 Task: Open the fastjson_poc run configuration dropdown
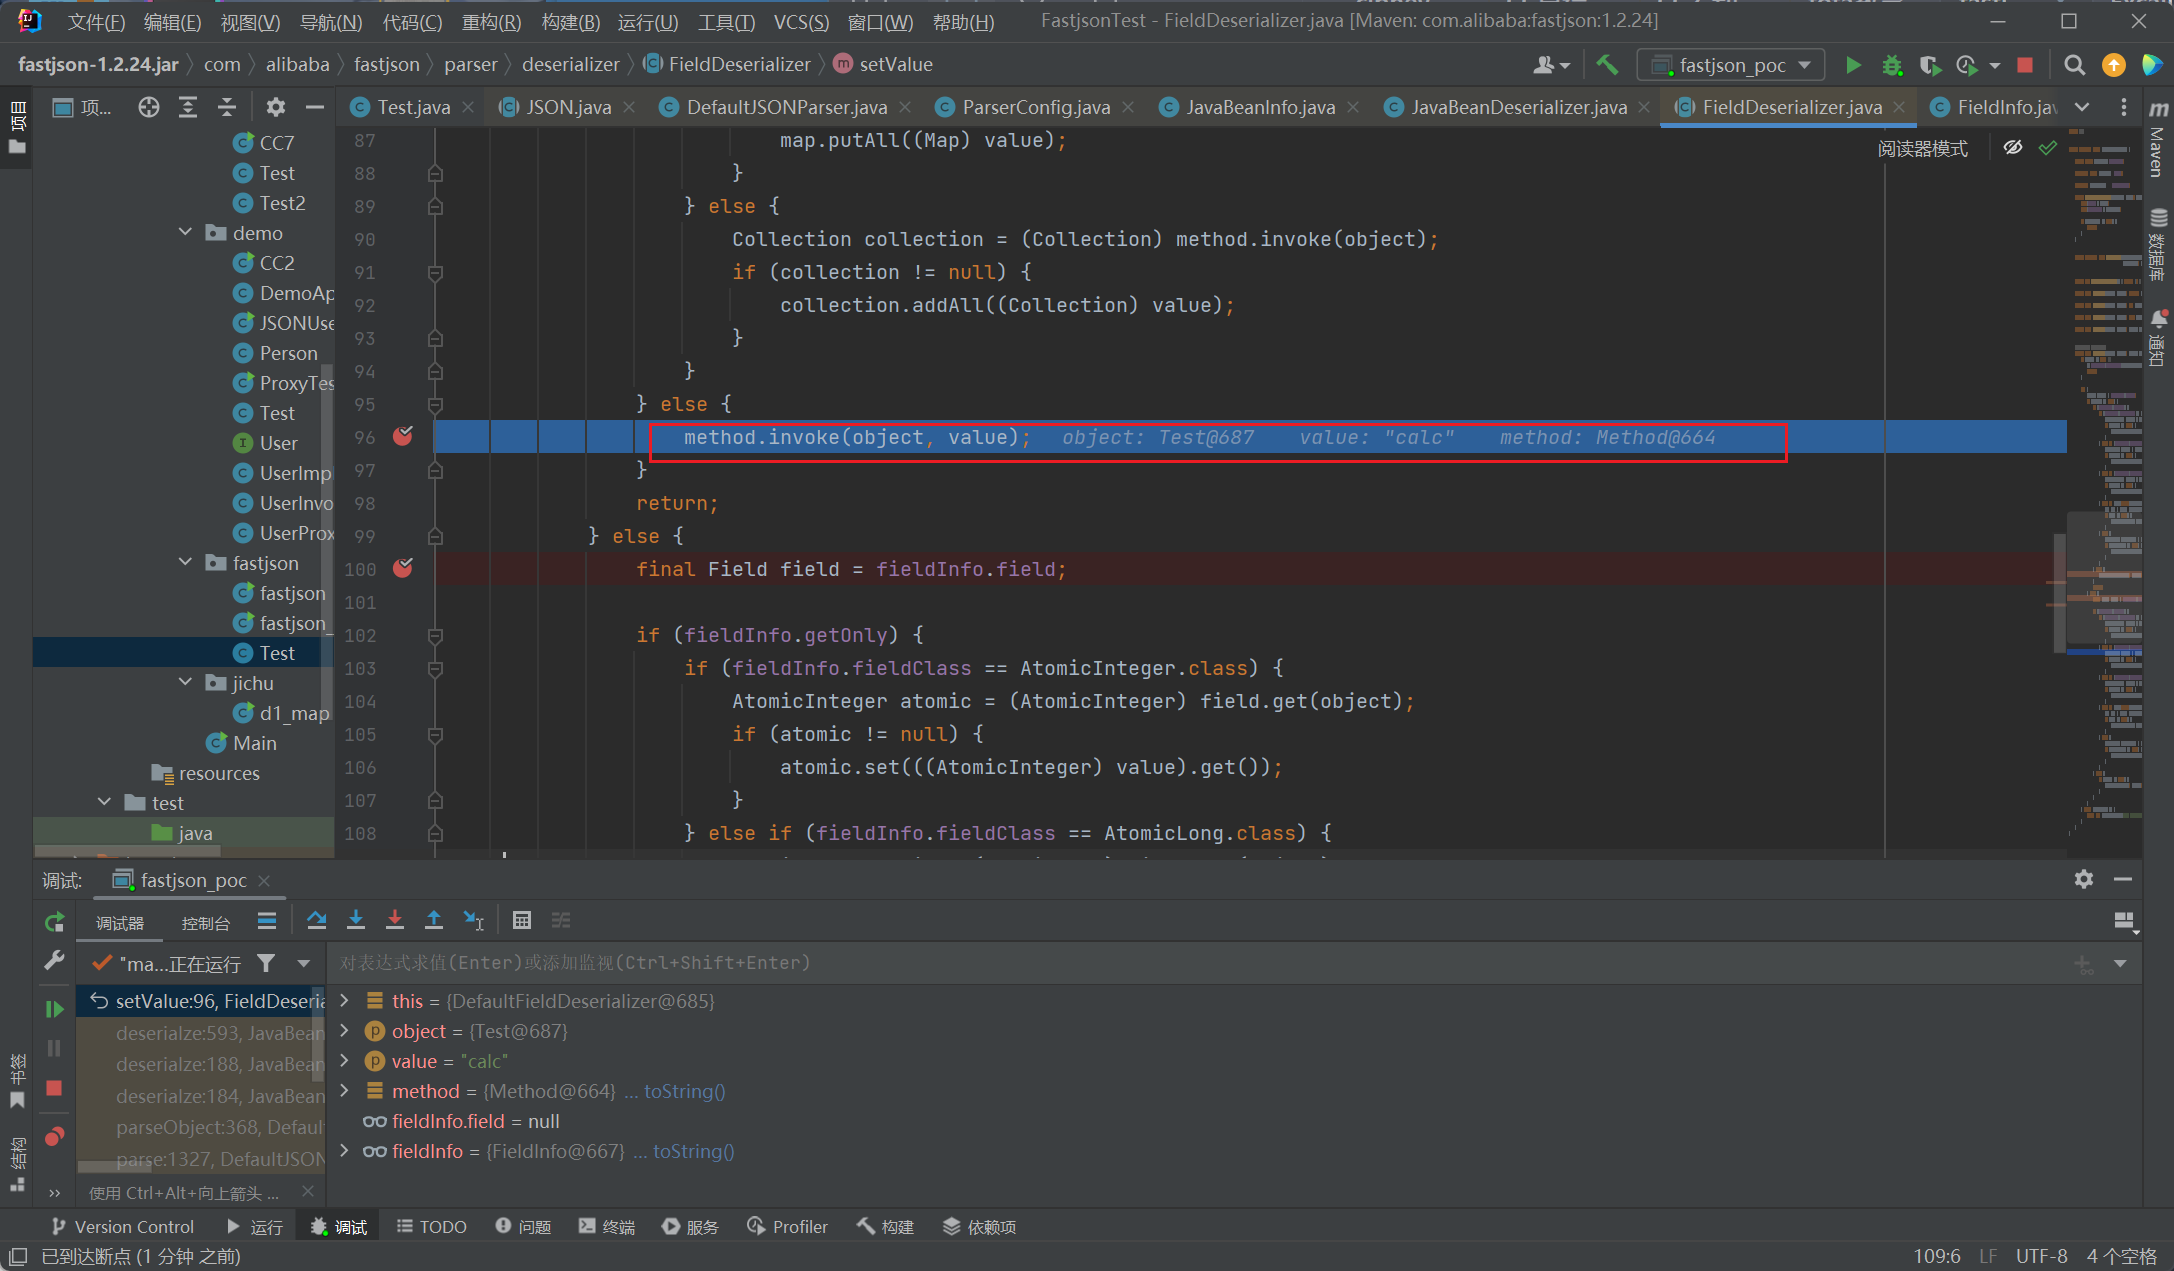tap(1732, 65)
